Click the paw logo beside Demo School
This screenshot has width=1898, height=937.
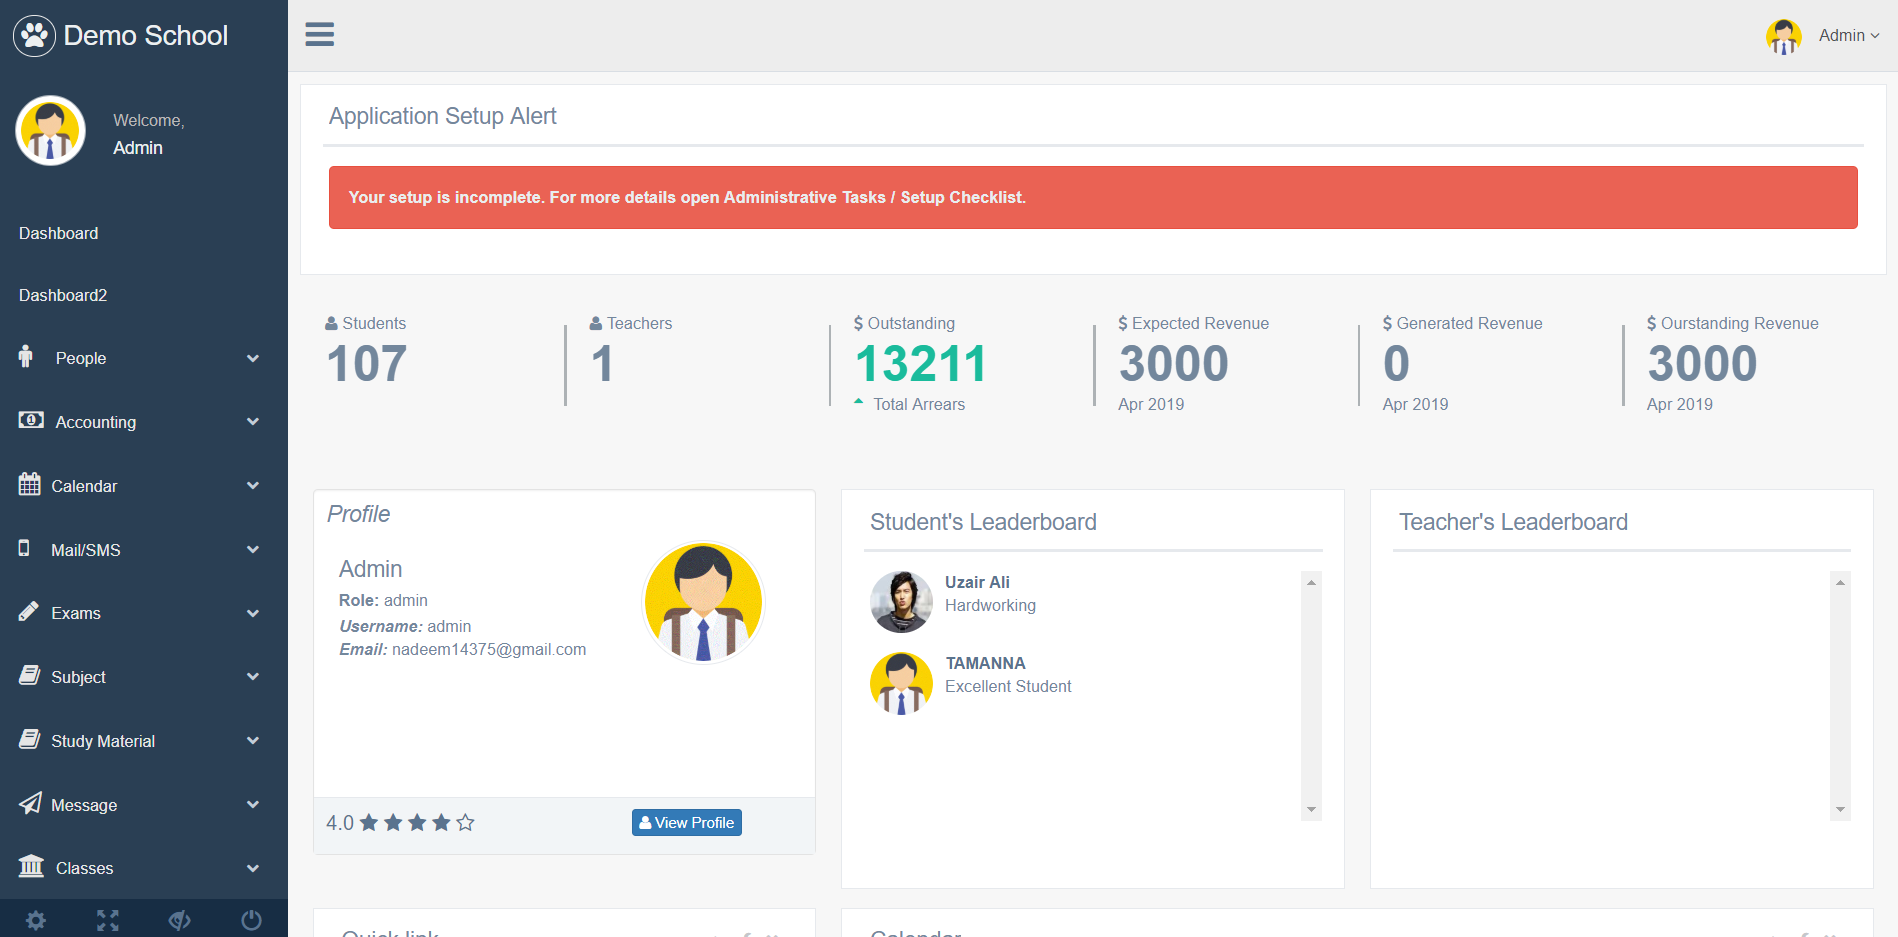coord(34,36)
